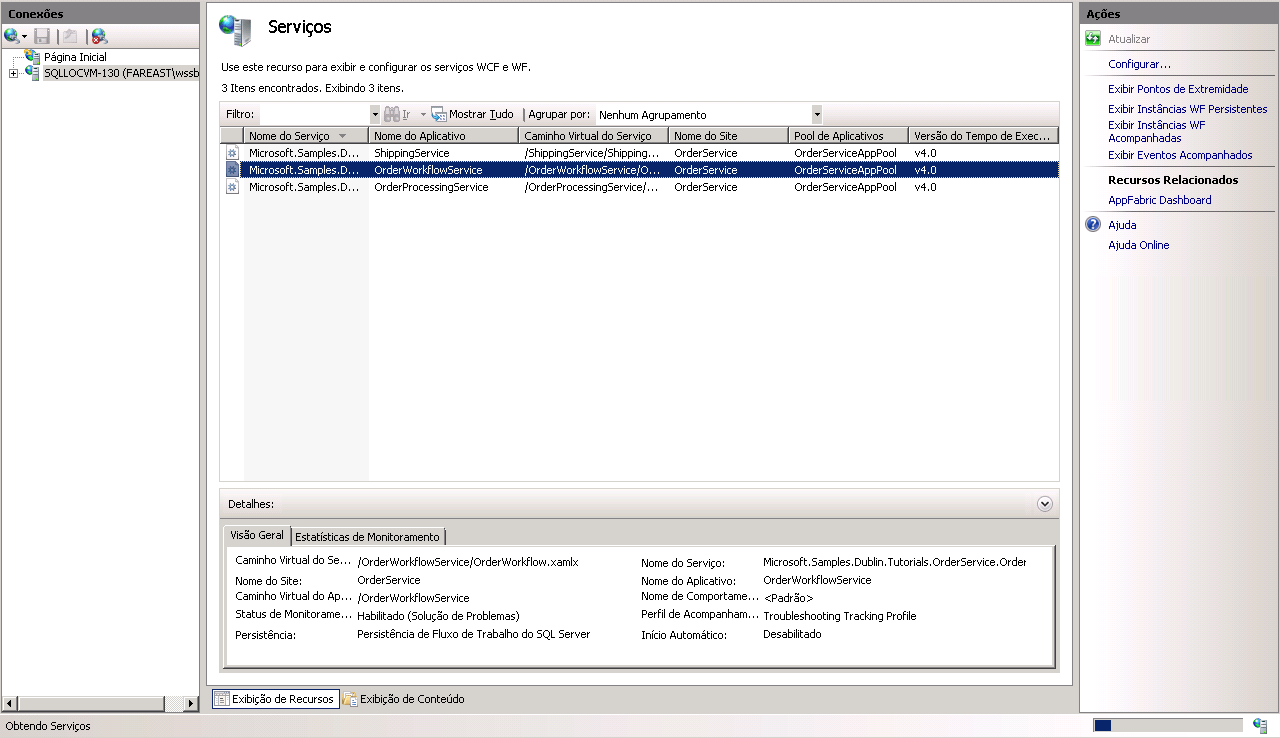Switch to the Visão Geral tab

[257, 536]
